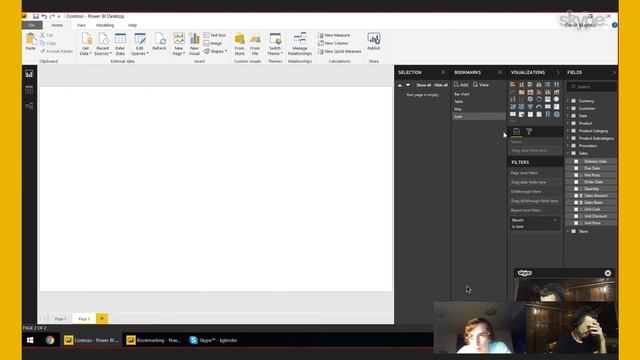Close the Bookmarks pane

pyautogui.click(x=500, y=72)
